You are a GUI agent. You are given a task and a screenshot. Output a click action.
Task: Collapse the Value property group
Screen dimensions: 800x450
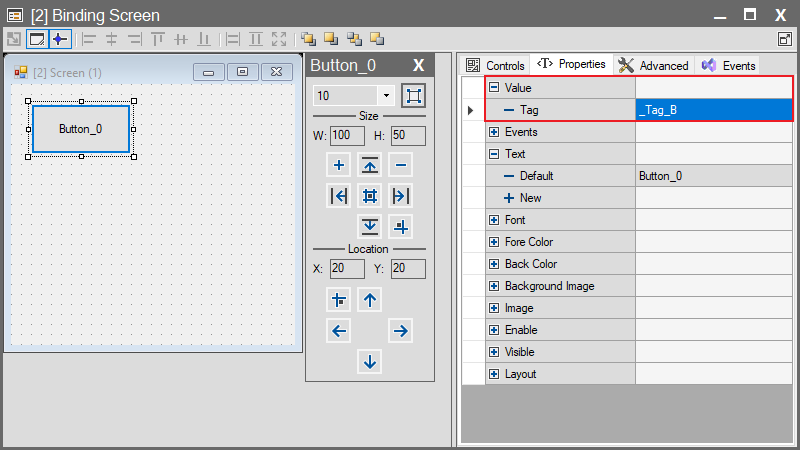[494, 88]
